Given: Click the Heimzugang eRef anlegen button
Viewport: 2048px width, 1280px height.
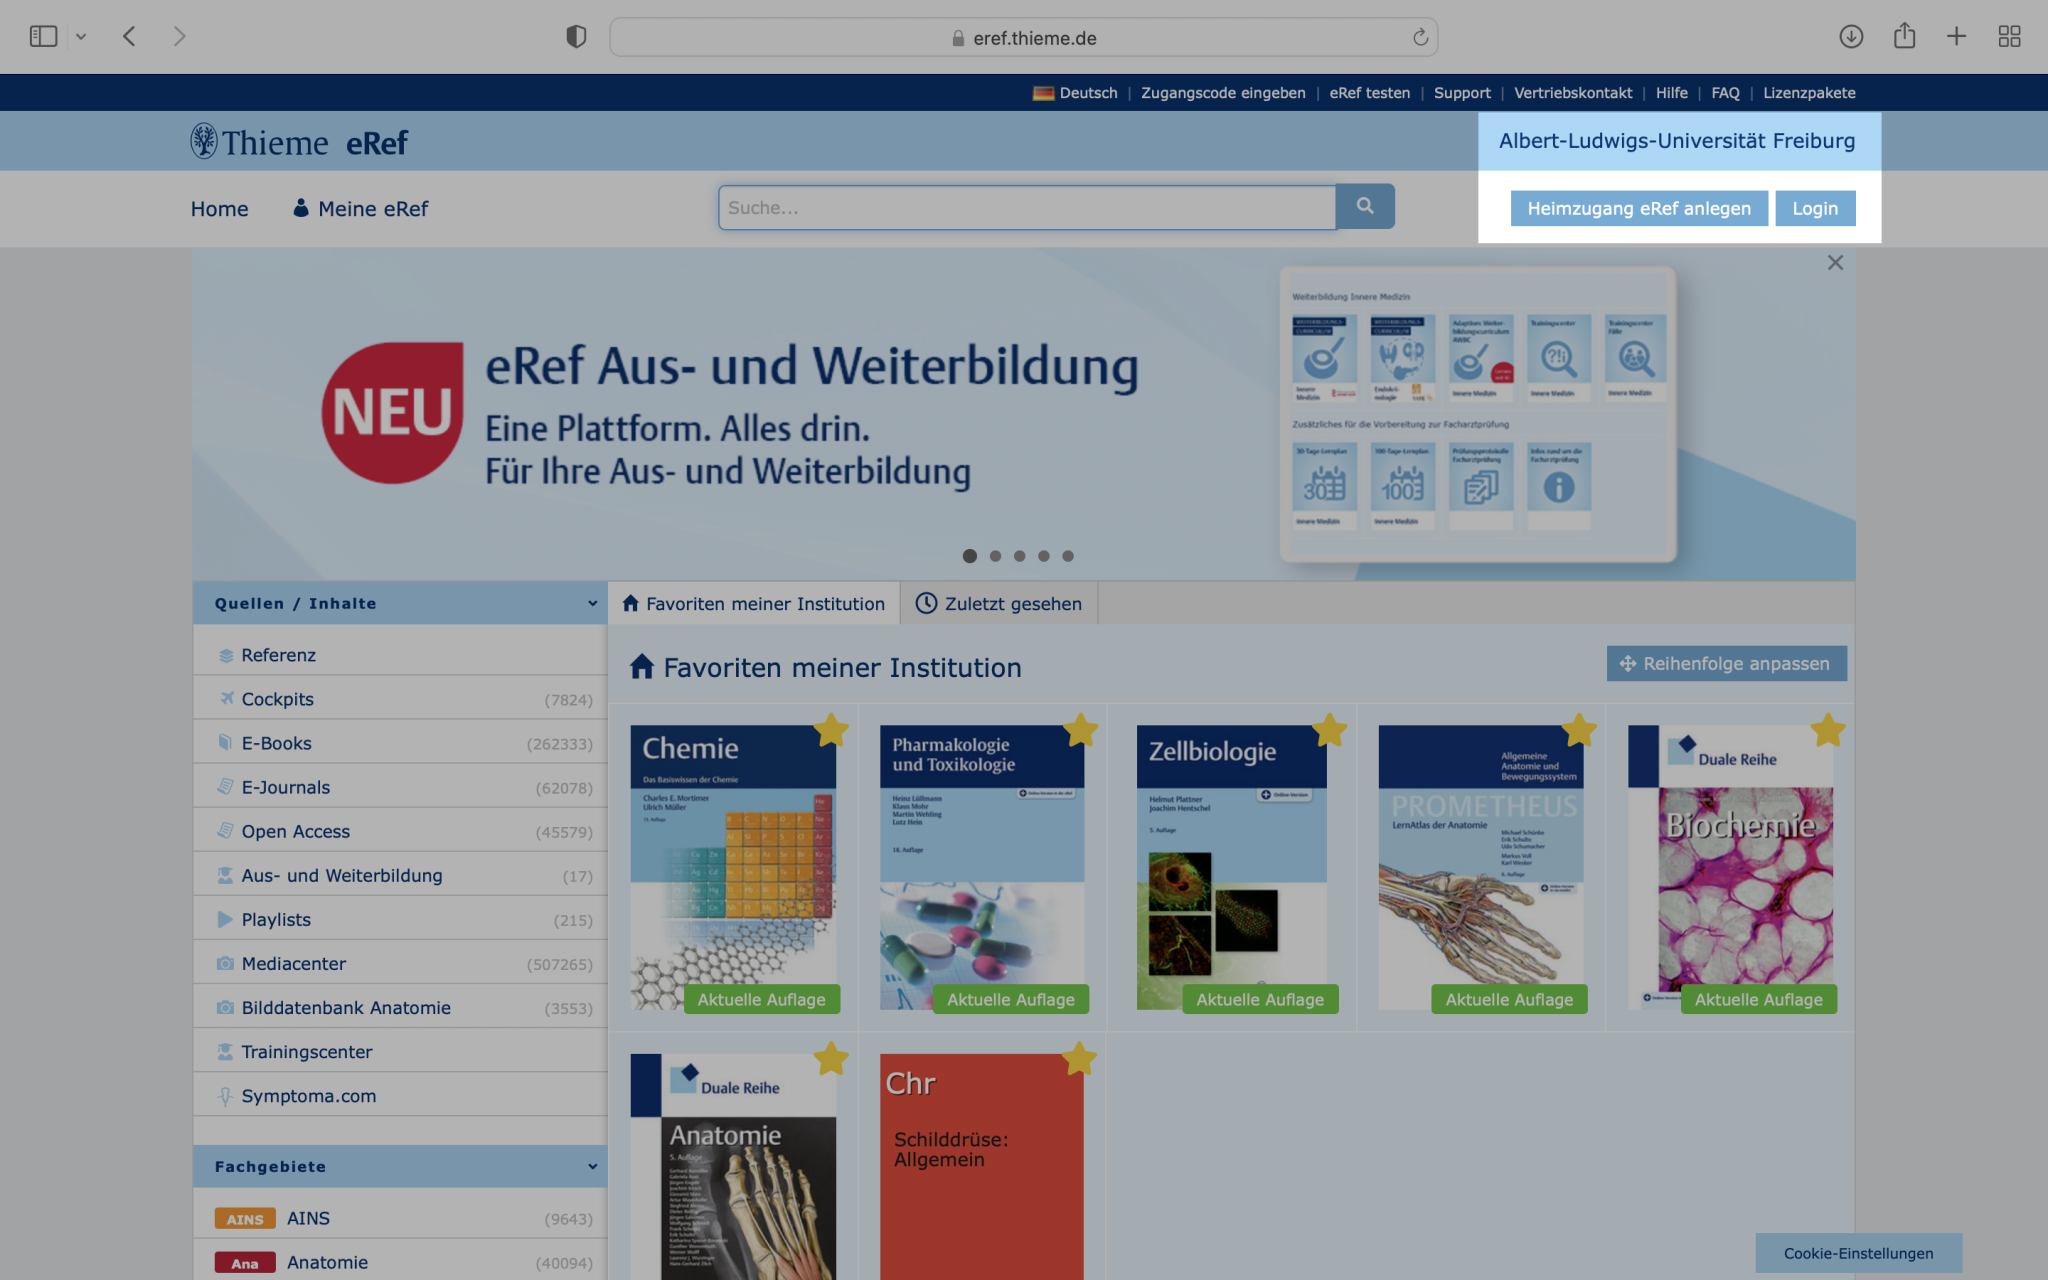Looking at the screenshot, I should tap(1639, 208).
